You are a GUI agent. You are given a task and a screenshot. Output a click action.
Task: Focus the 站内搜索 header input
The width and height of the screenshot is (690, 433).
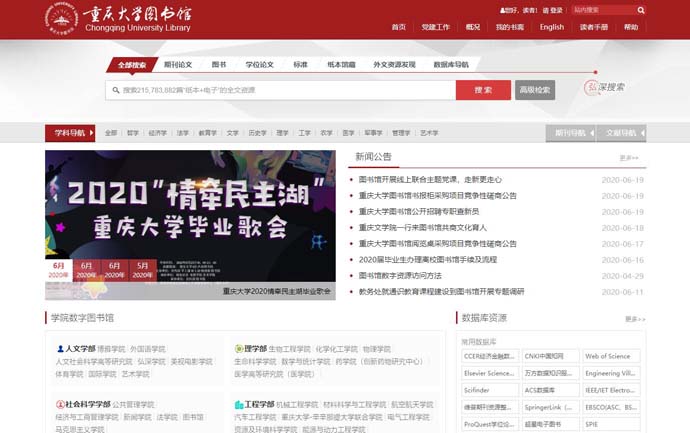pyautogui.click(x=604, y=10)
